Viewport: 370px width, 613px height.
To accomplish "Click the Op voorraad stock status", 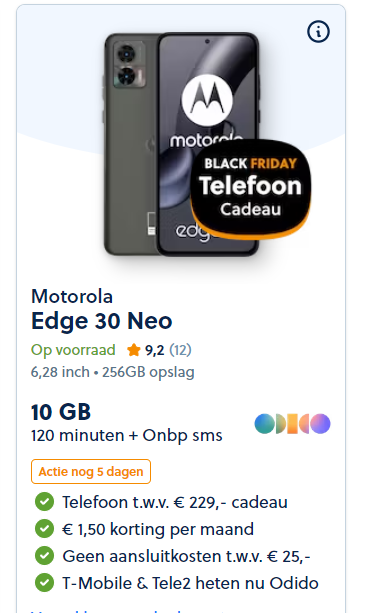I will coord(73,350).
